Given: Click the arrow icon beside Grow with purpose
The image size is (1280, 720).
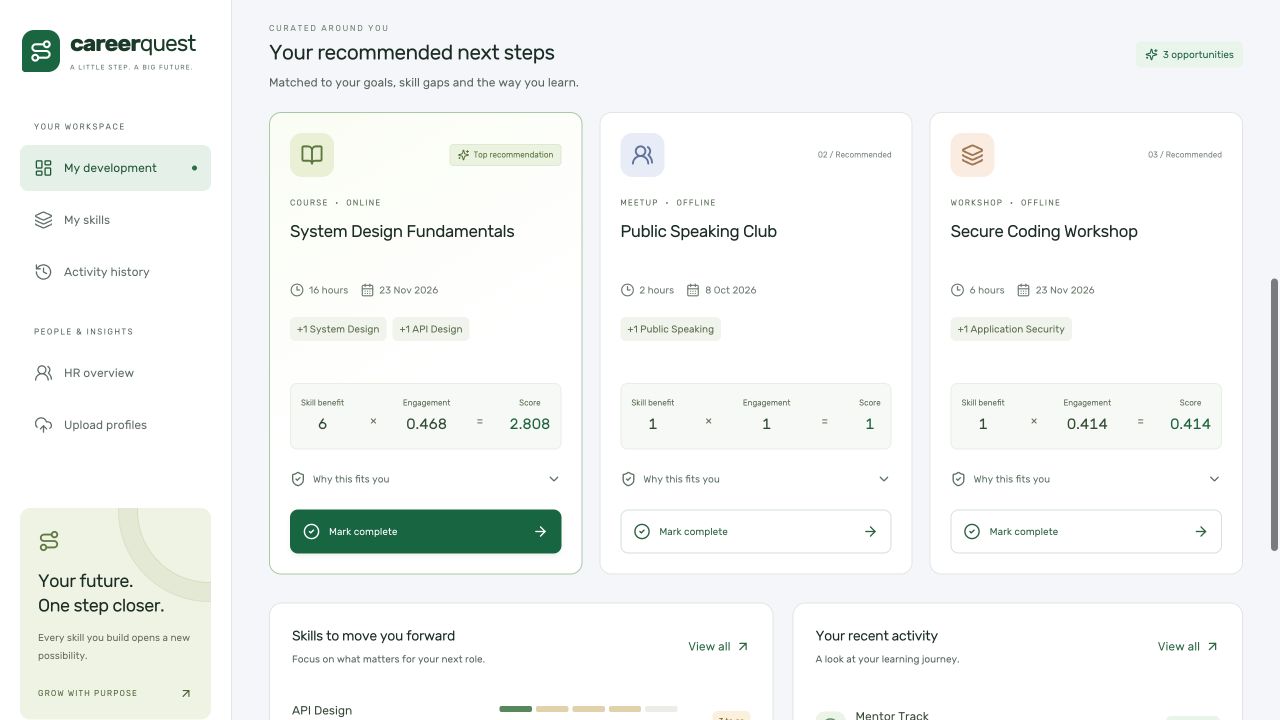Looking at the screenshot, I should [x=185, y=693].
